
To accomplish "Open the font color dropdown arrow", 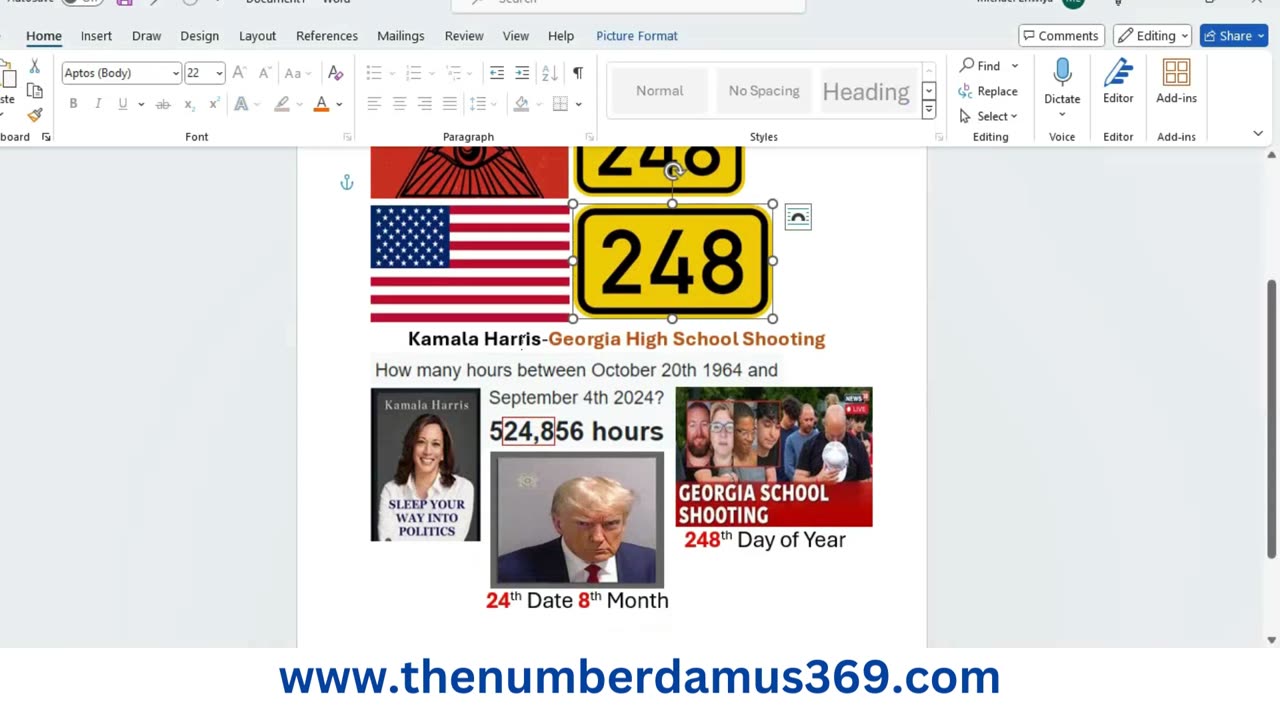I will pos(339,104).
